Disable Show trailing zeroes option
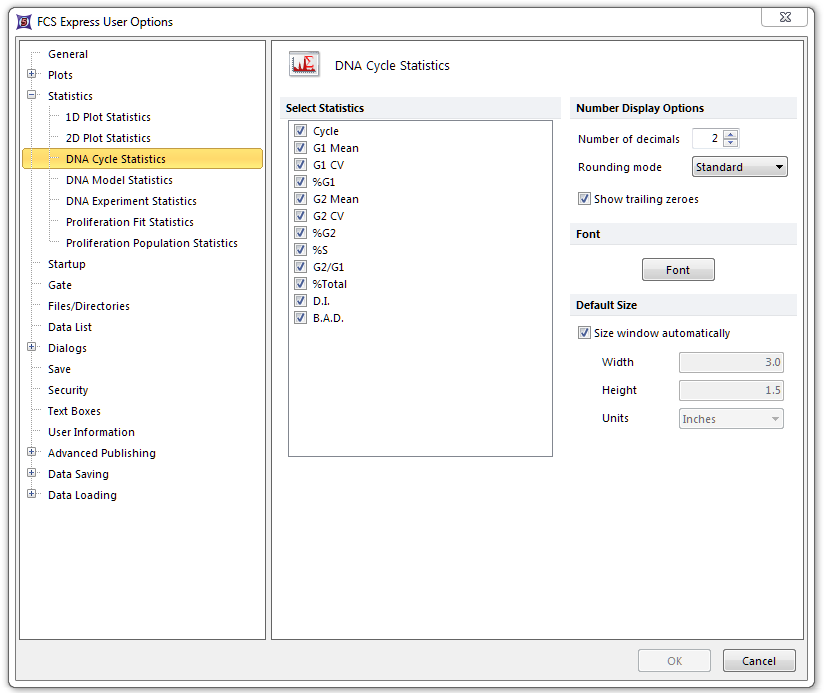 click(x=585, y=199)
